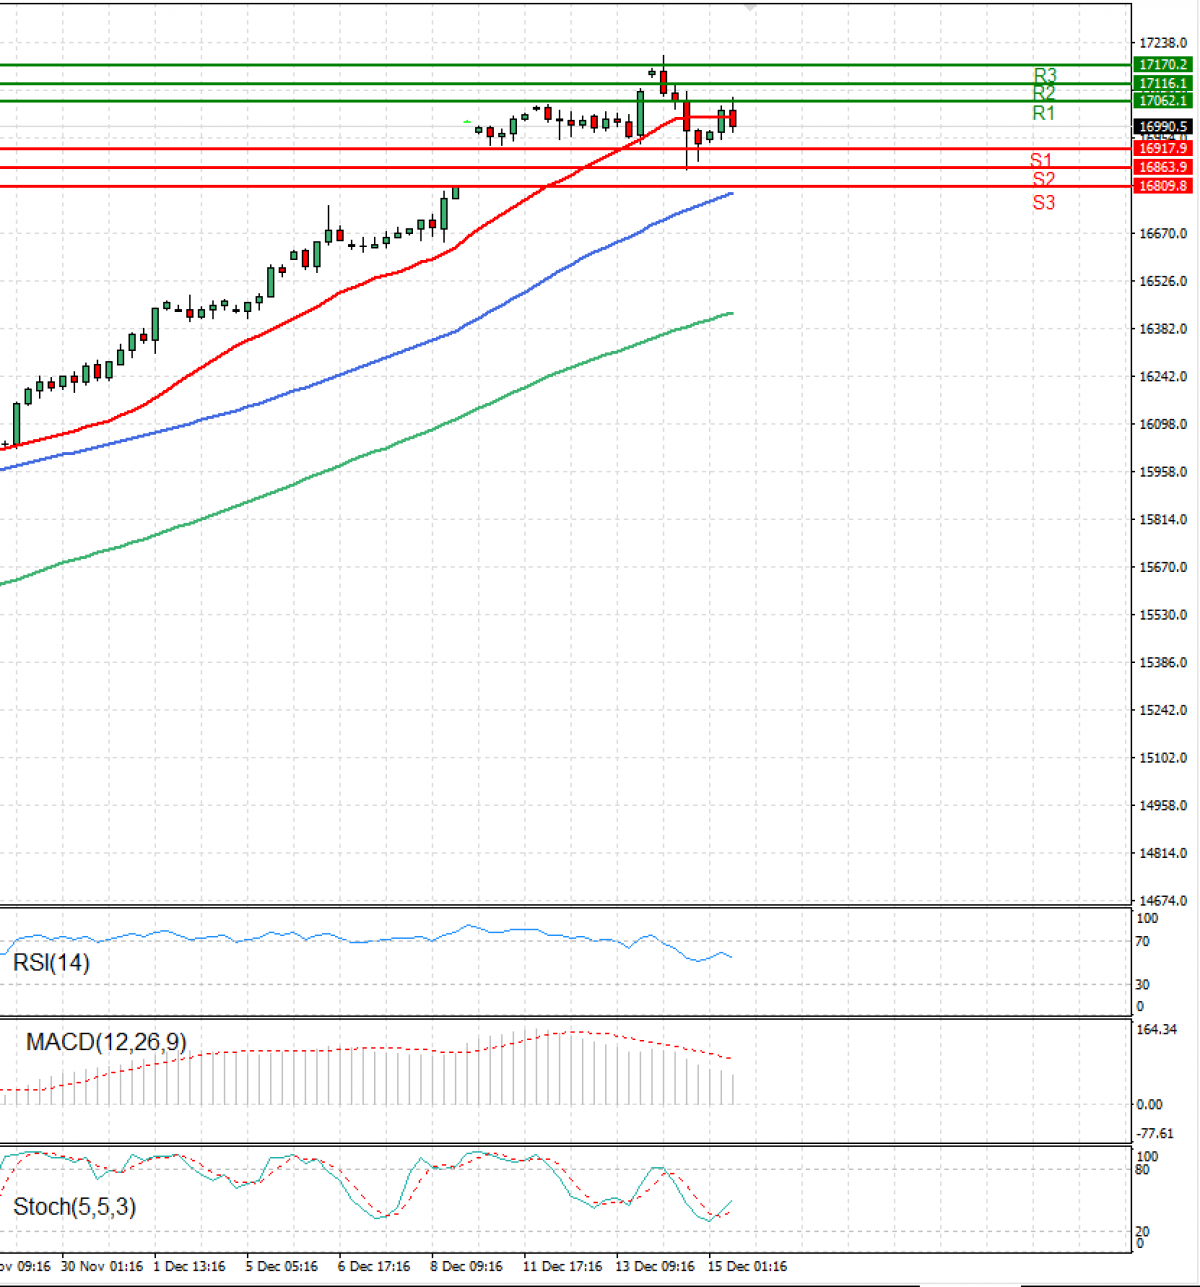Select the R2 resistance level label
Image resolution: width=1200 pixels, height=1287 pixels.
pyautogui.click(x=1042, y=92)
